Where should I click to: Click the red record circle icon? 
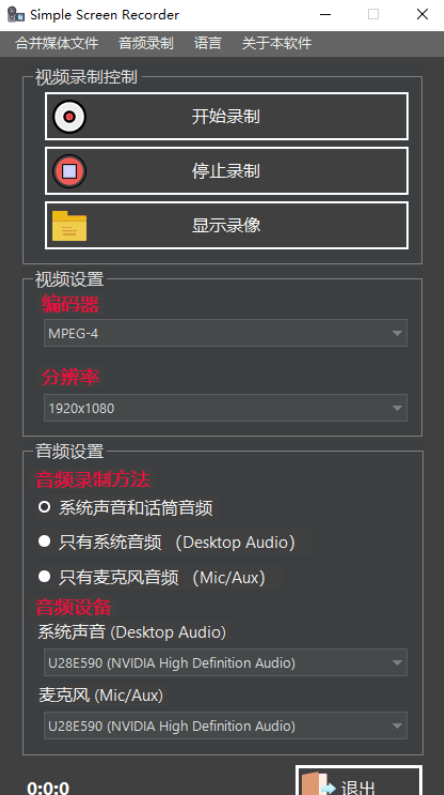69,117
